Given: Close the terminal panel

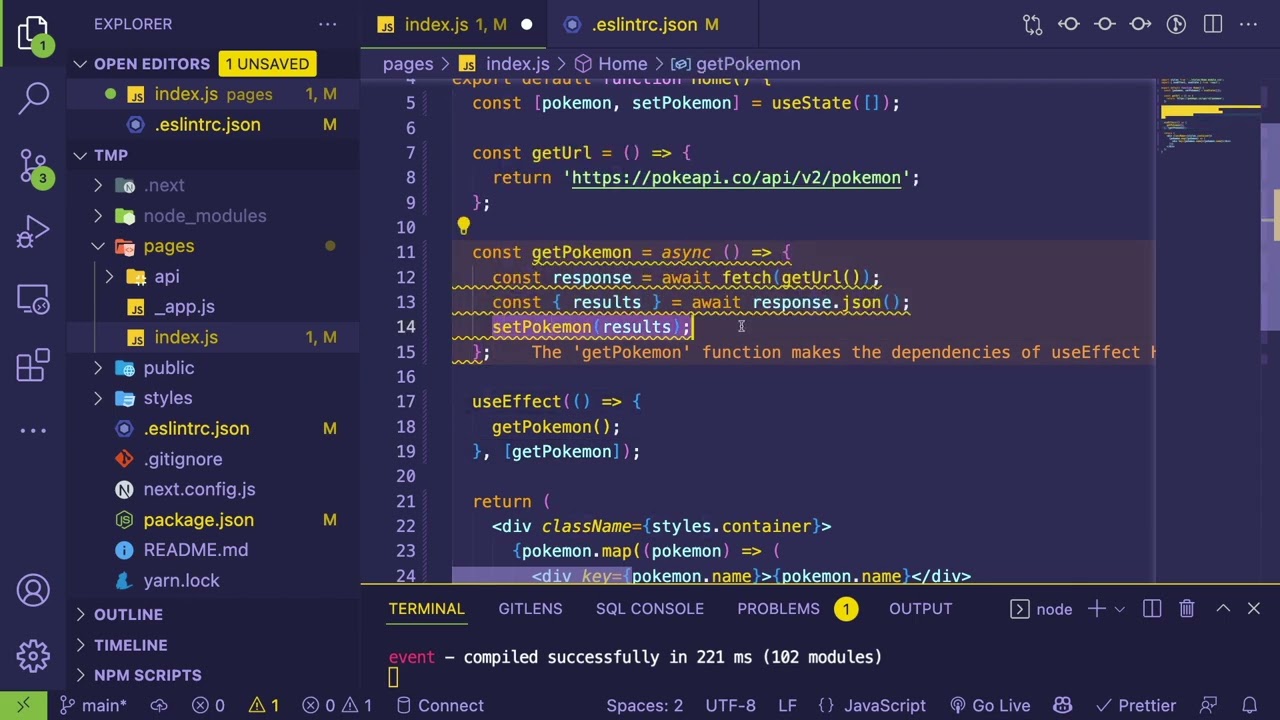Looking at the screenshot, I should point(1254,609).
